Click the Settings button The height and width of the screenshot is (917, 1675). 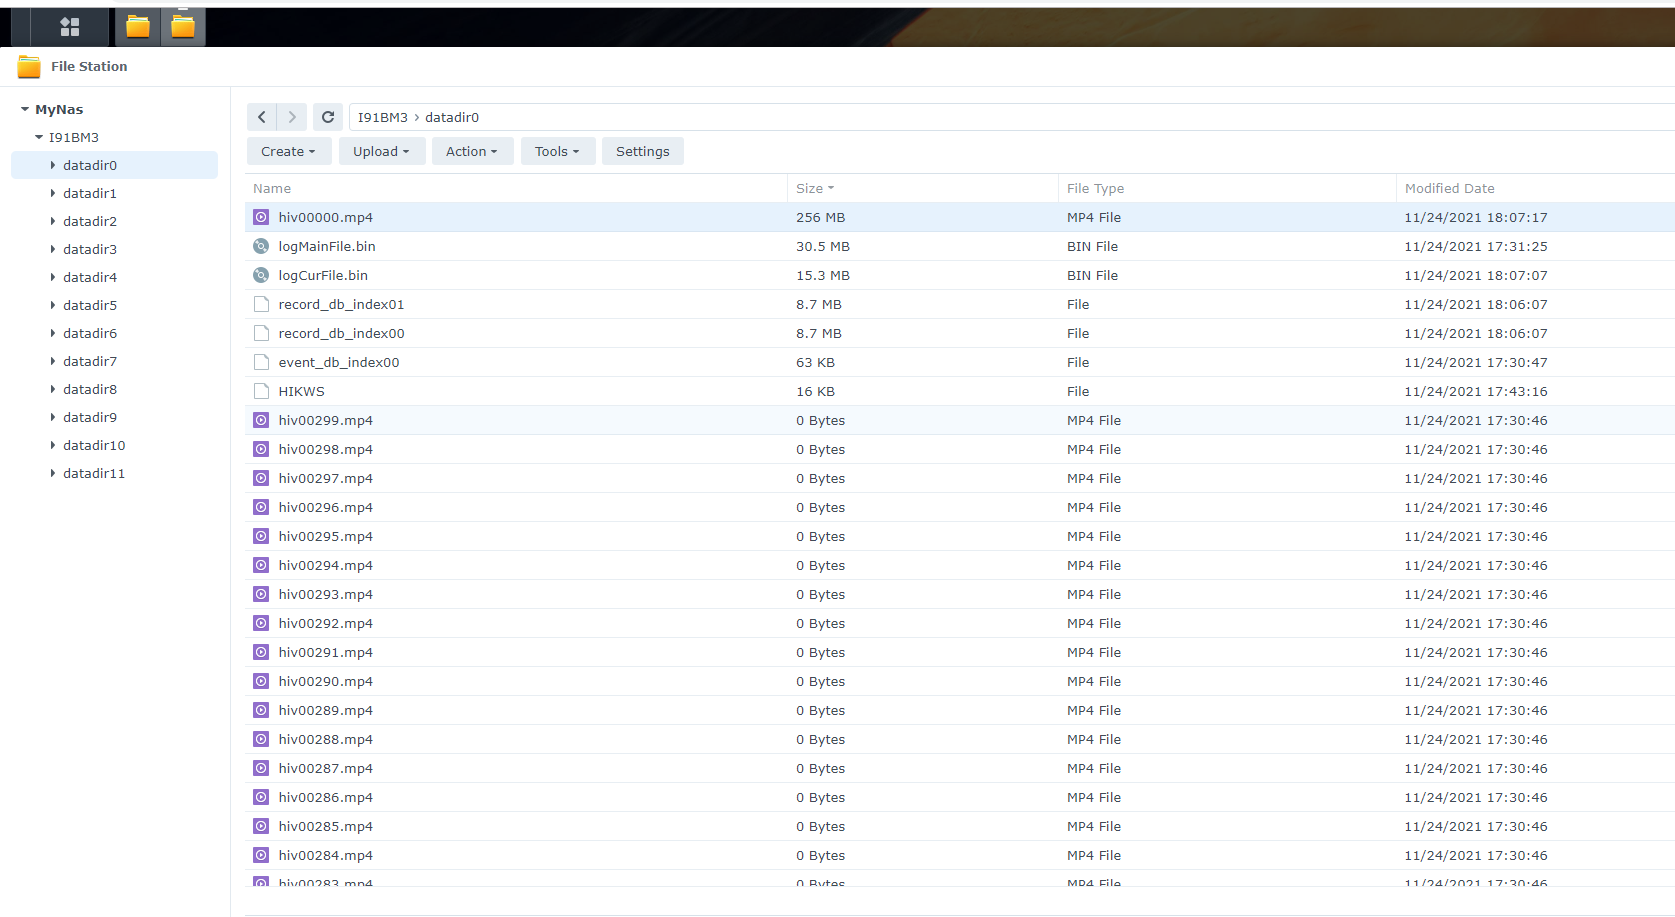[642, 152]
